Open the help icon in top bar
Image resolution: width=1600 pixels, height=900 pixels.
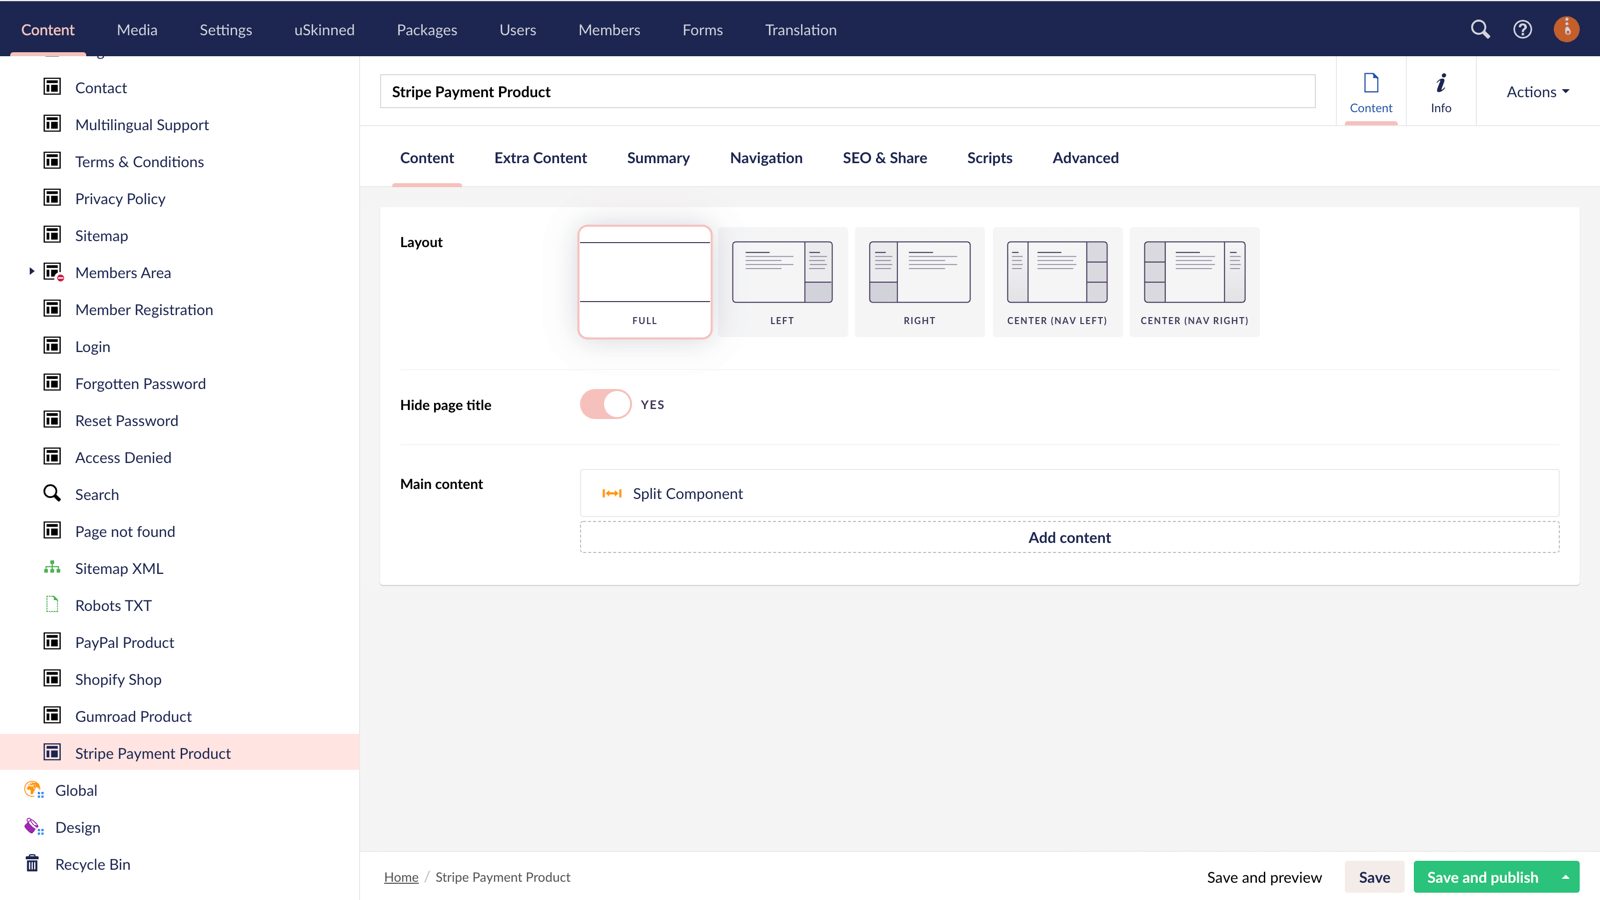pyautogui.click(x=1522, y=29)
